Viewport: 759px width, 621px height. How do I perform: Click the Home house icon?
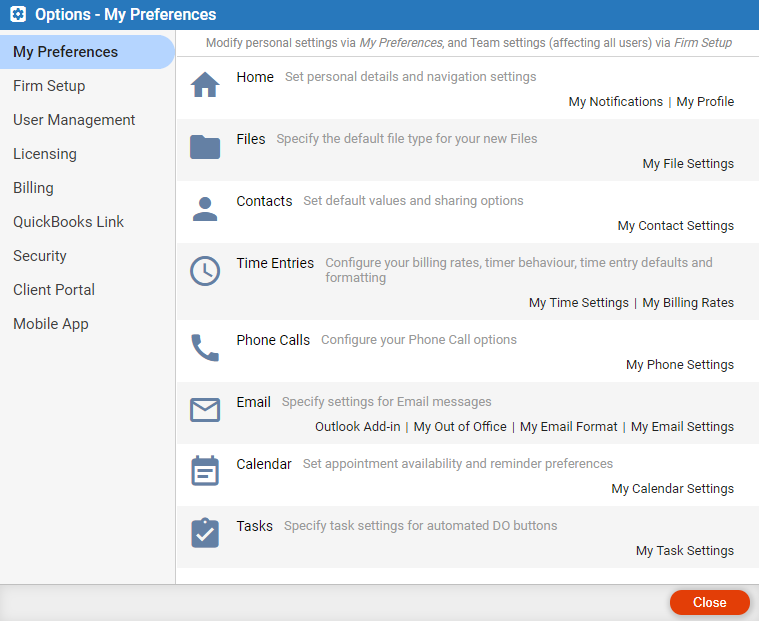coord(205,85)
